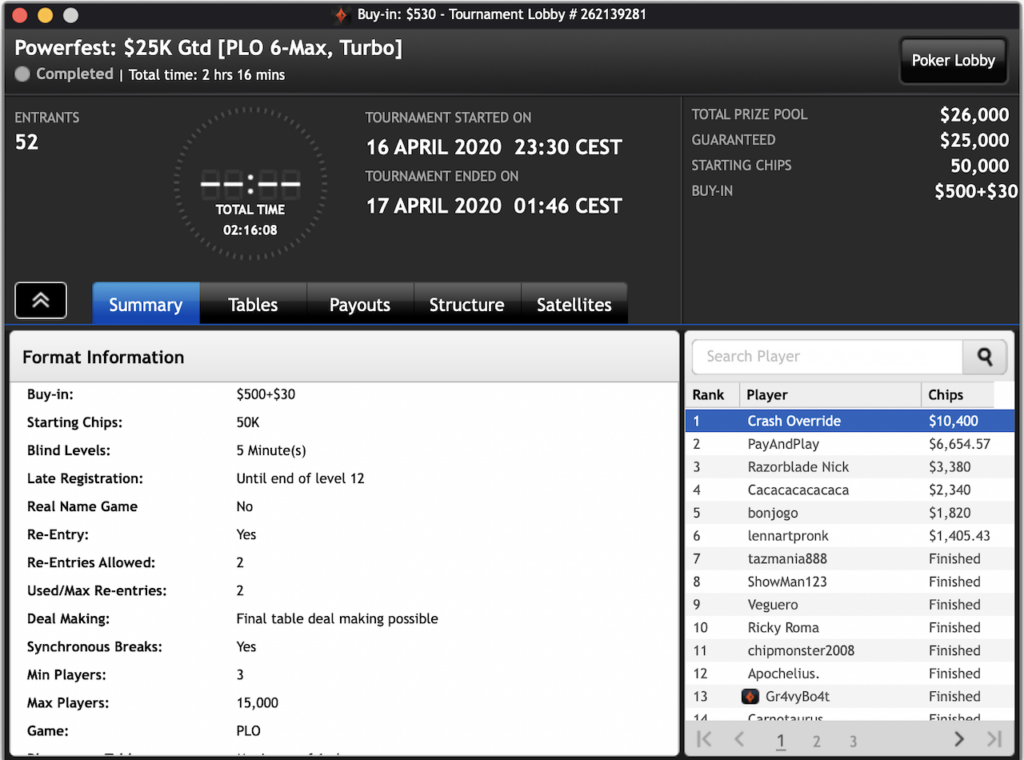Focus the Search Player input field

click(828, 356)
